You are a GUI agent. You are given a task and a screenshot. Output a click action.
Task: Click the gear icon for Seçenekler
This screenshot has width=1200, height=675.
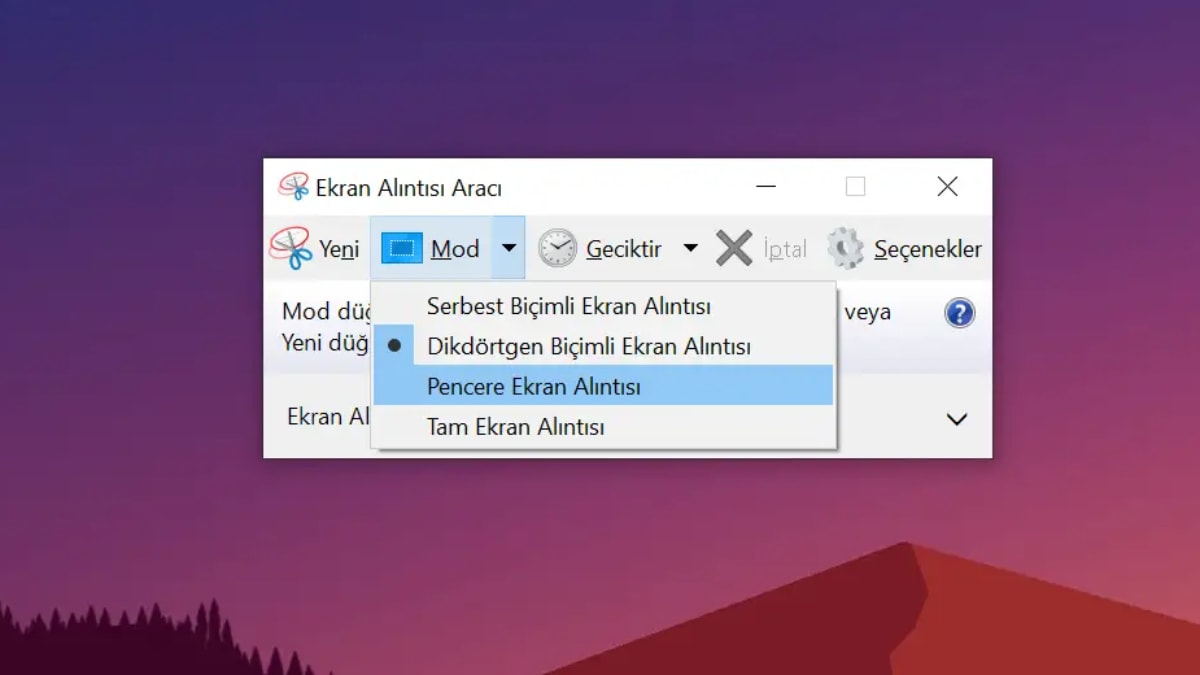[846, 248]
